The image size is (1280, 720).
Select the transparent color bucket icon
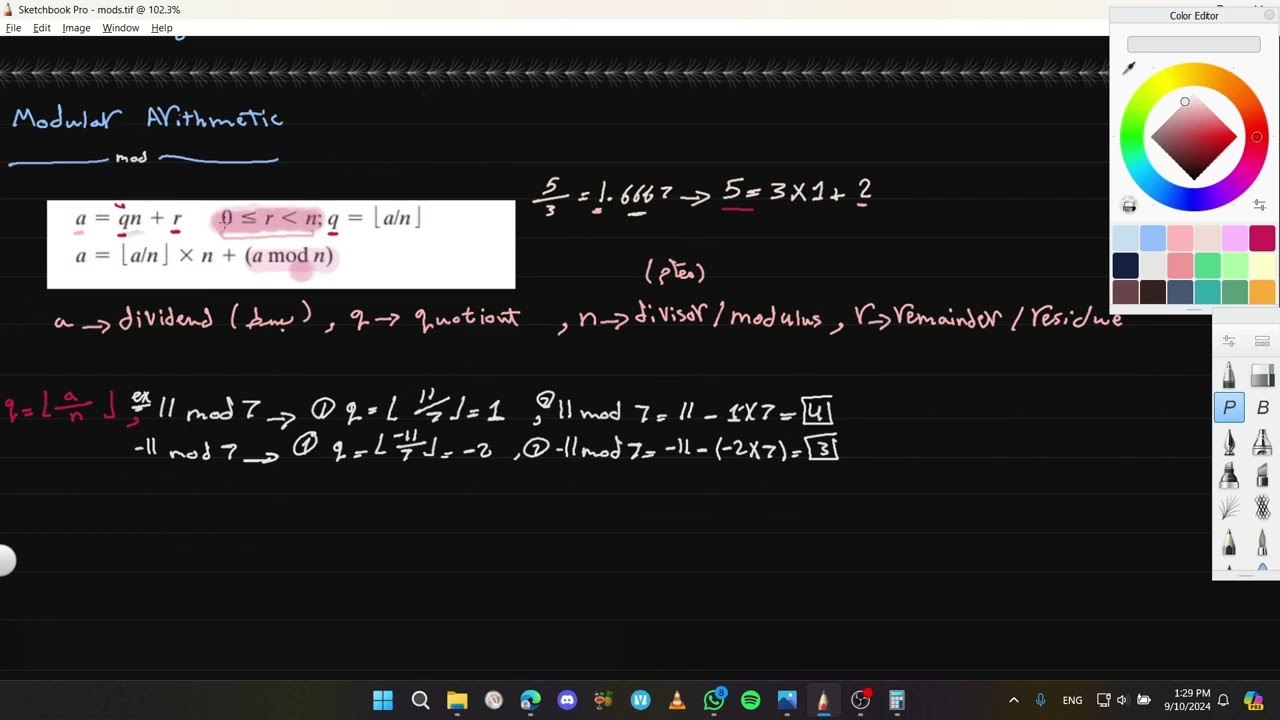pyautogui.click(x=1129, y=205)
